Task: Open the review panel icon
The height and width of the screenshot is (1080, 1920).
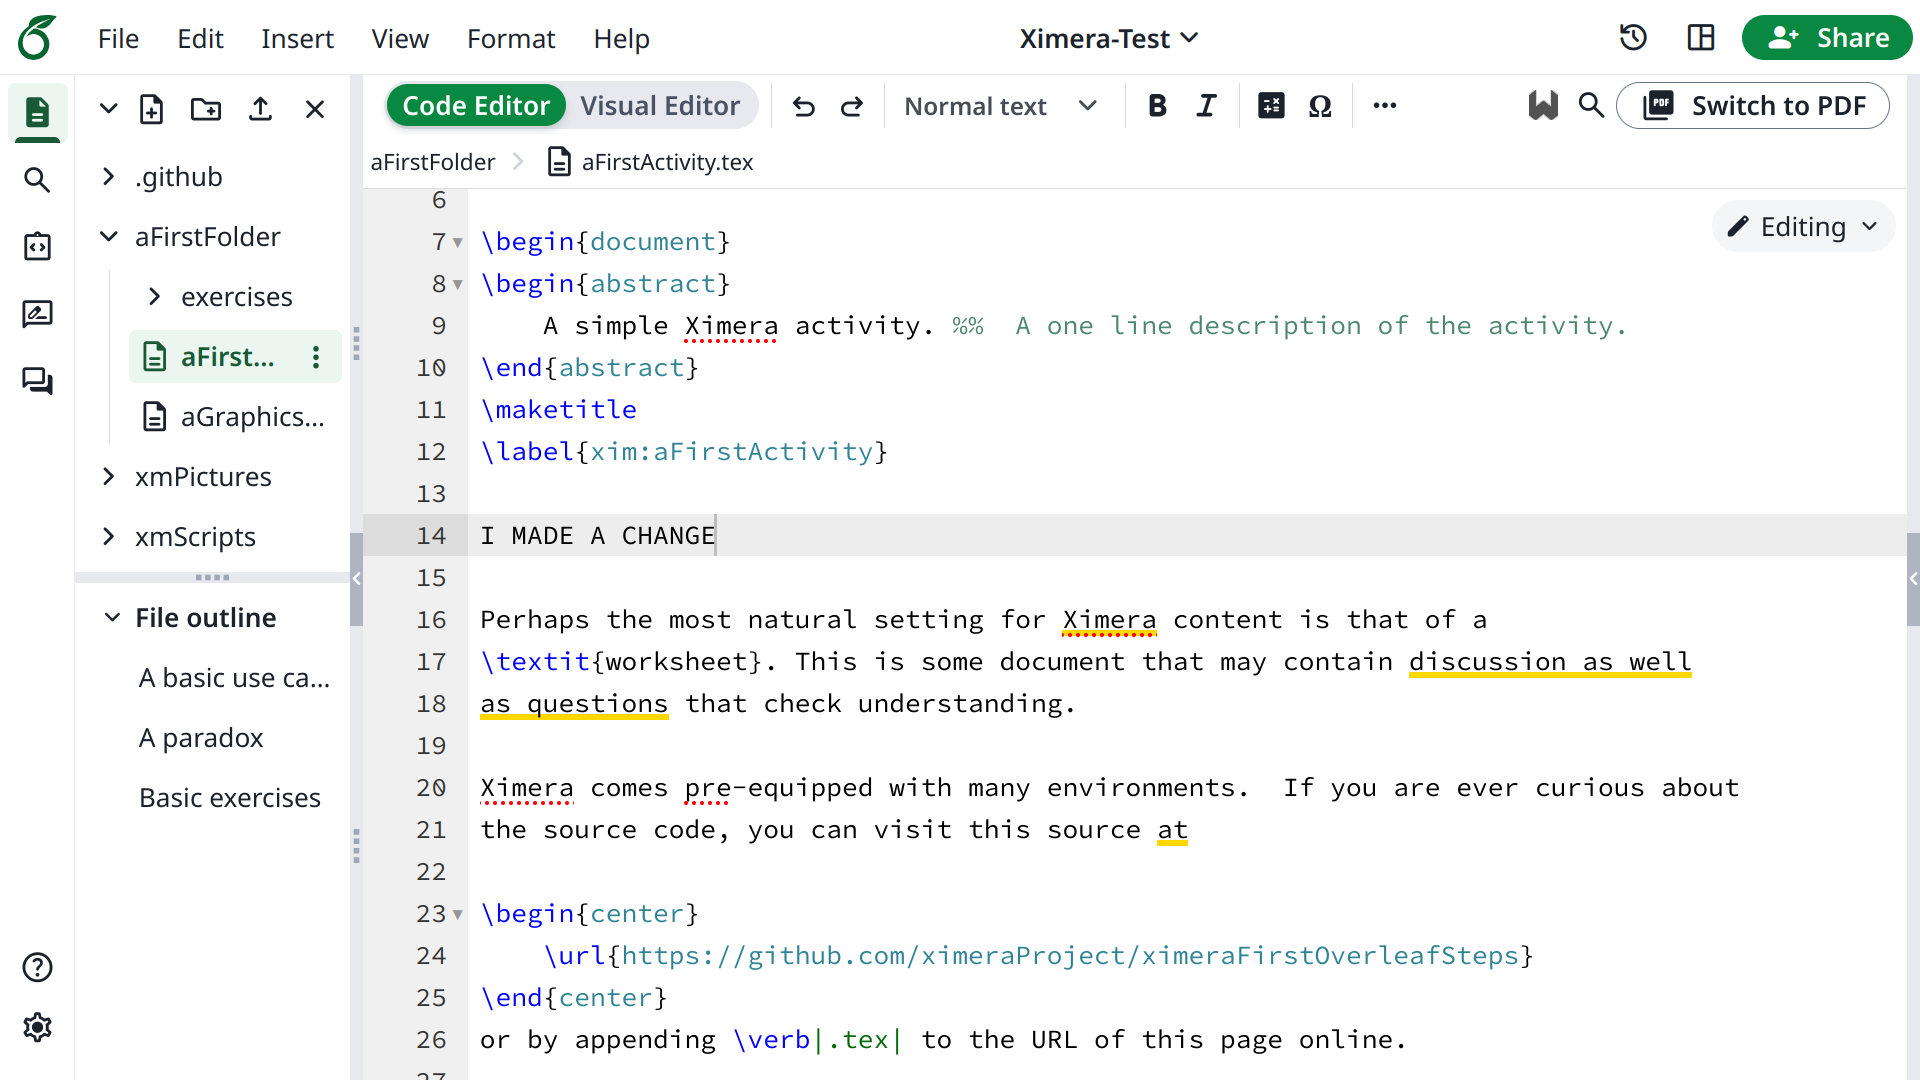Action: (x=37, y=314)
